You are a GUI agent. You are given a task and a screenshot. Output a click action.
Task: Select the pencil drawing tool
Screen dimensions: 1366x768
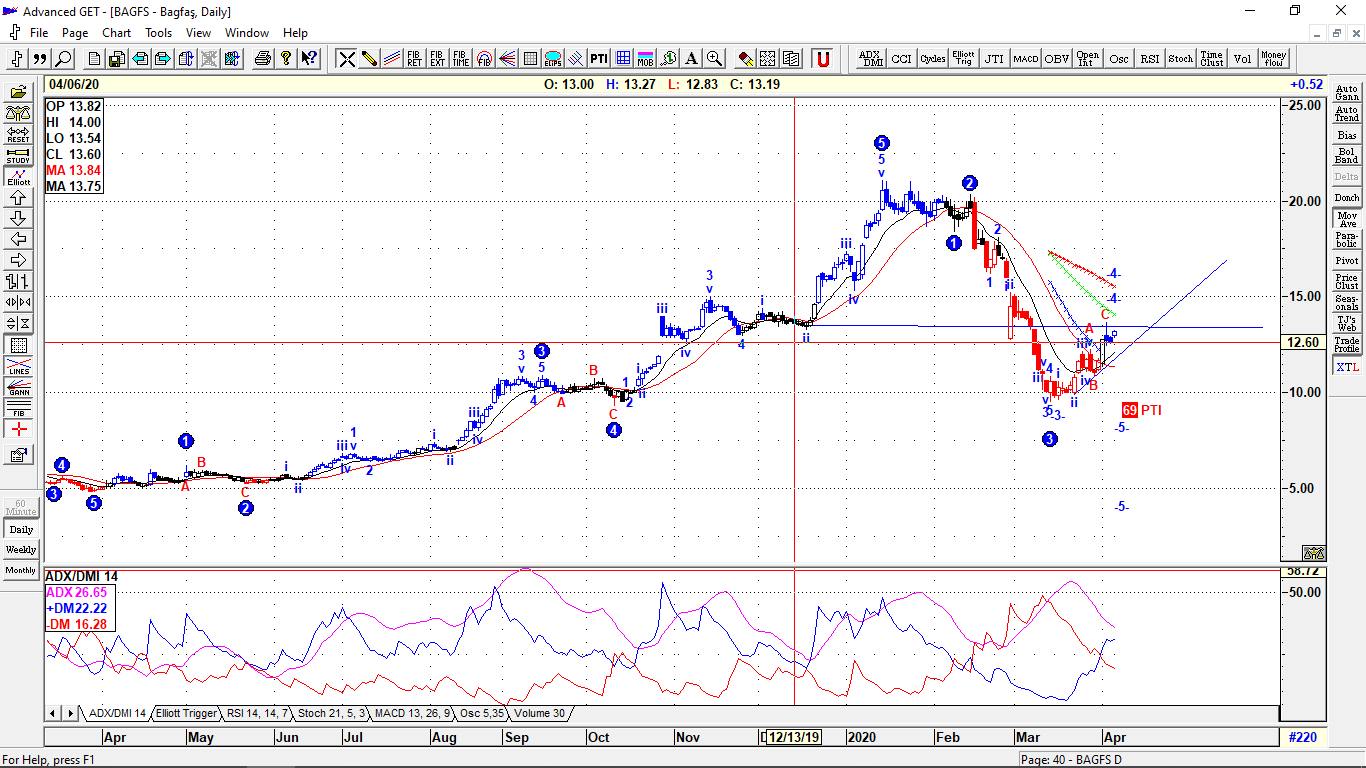tap(369, 59)
